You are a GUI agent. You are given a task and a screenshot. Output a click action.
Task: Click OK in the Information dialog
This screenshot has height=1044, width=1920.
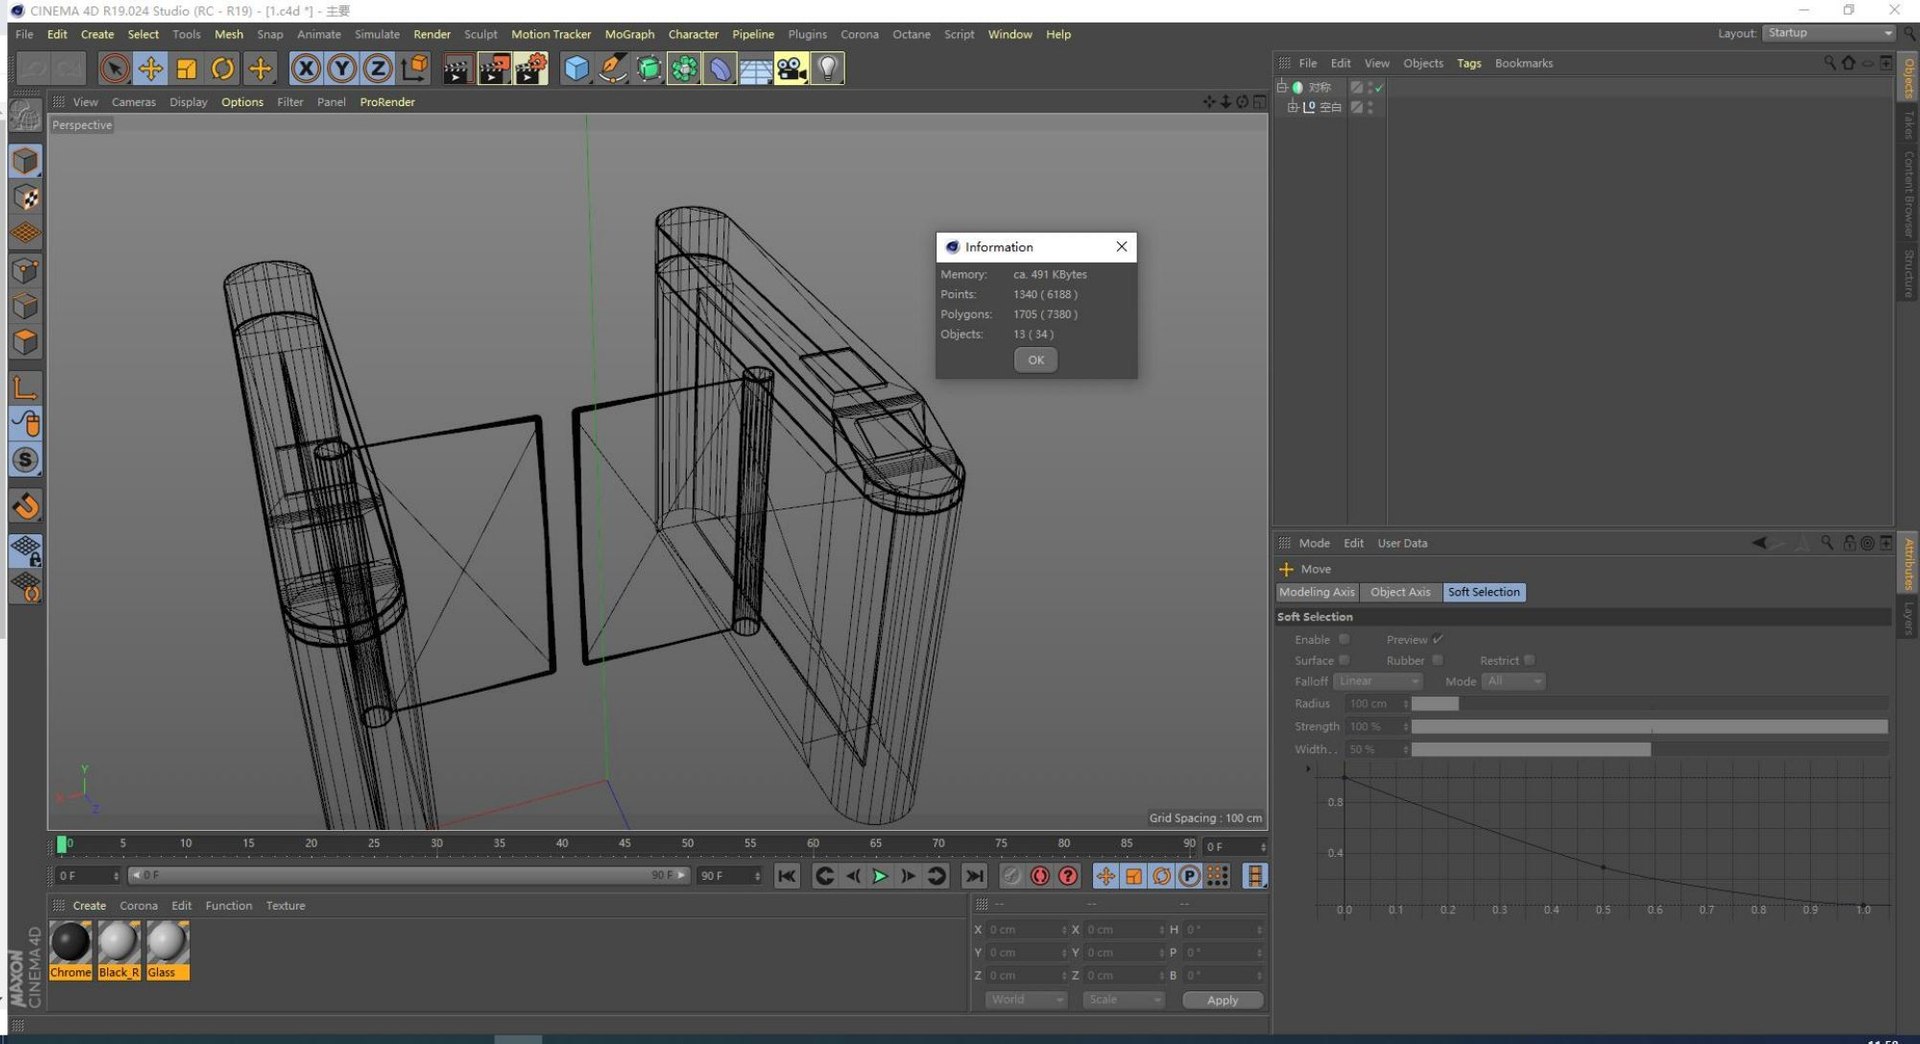1035,360
